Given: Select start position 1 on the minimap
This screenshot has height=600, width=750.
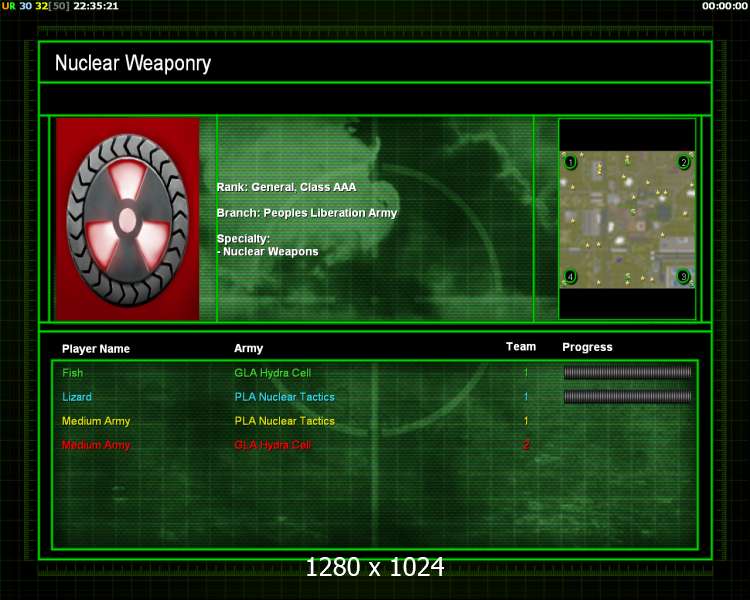Looking at the screenshot, I should tap(570, 162).
